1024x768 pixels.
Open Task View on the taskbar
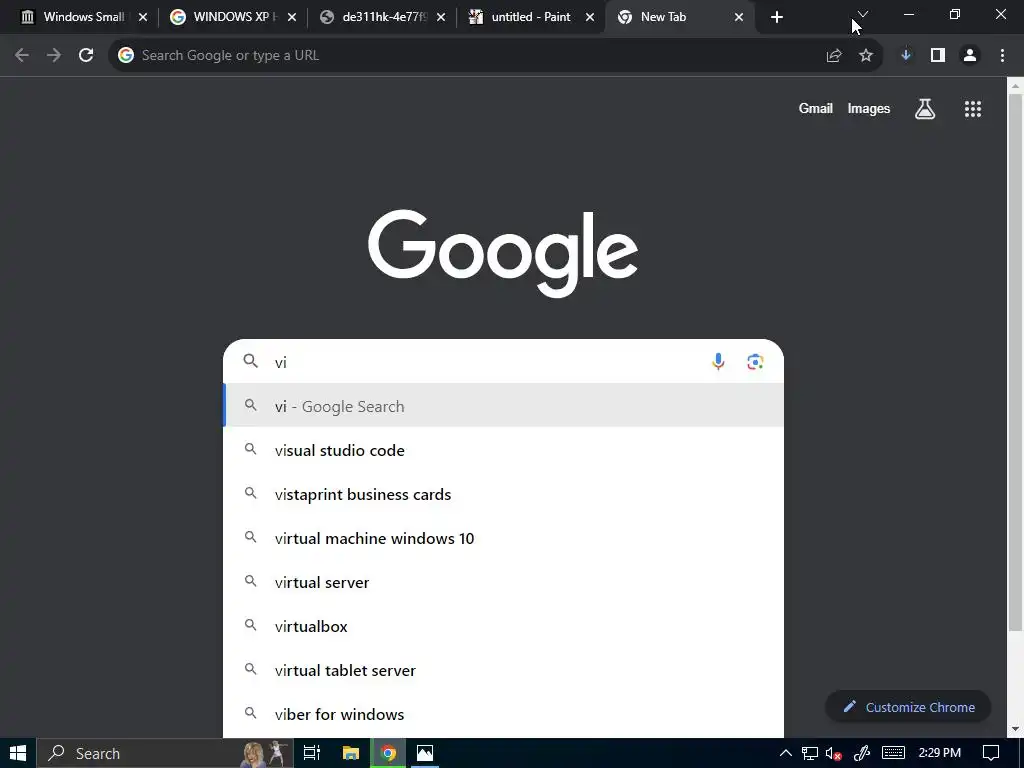point(312,753)
